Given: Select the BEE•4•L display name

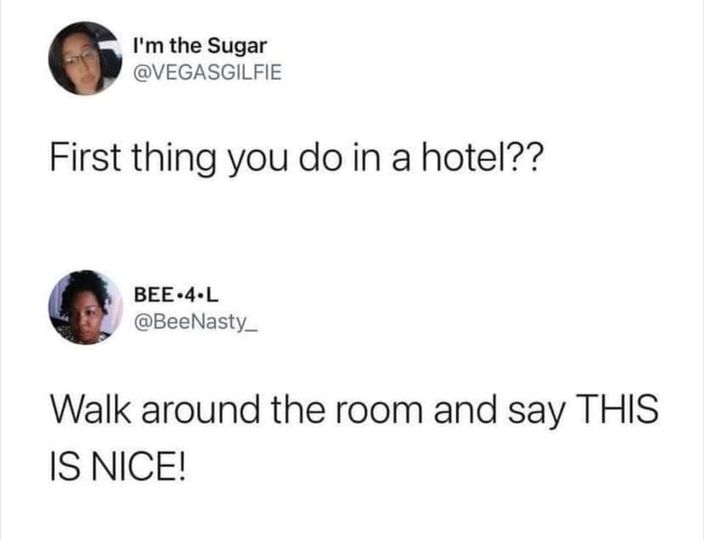Looking at the screenshot, I should (176, 295).
